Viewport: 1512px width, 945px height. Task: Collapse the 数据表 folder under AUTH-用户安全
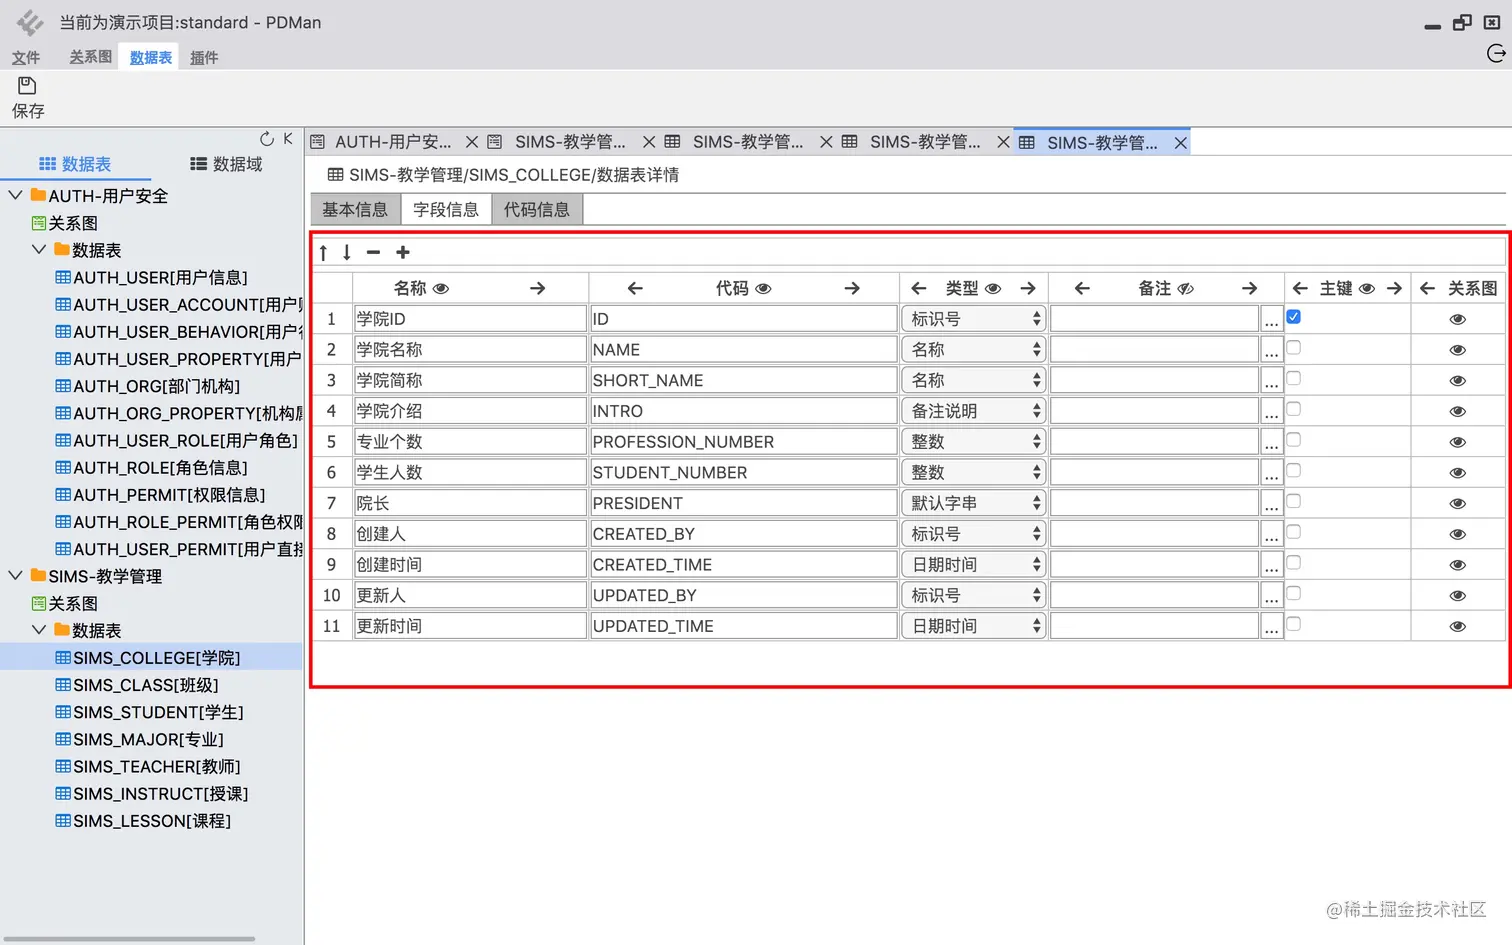(38, 249)
